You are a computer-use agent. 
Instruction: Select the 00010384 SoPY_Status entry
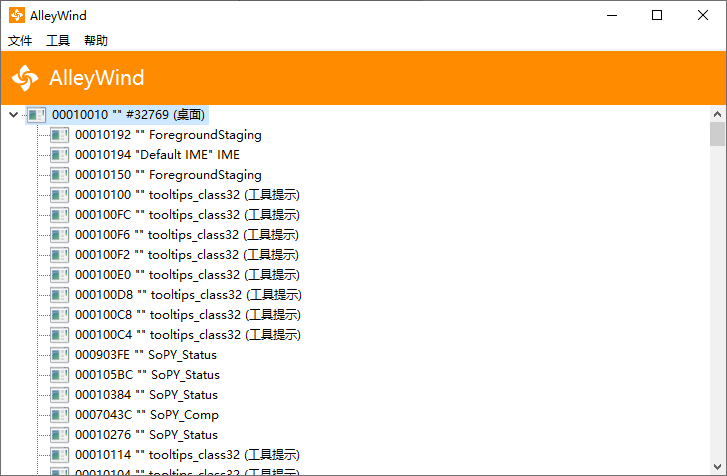[146, 395]
